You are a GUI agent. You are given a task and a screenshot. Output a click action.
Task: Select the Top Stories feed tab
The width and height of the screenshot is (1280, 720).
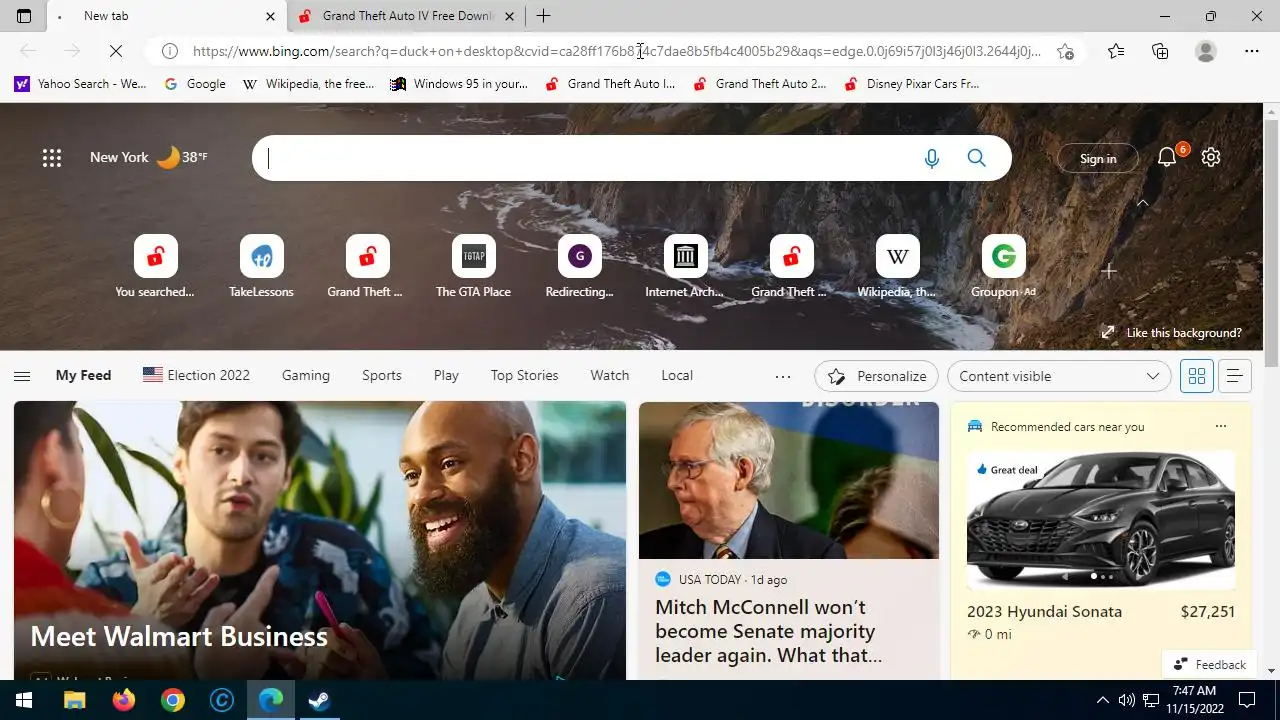tap(524, 375)
